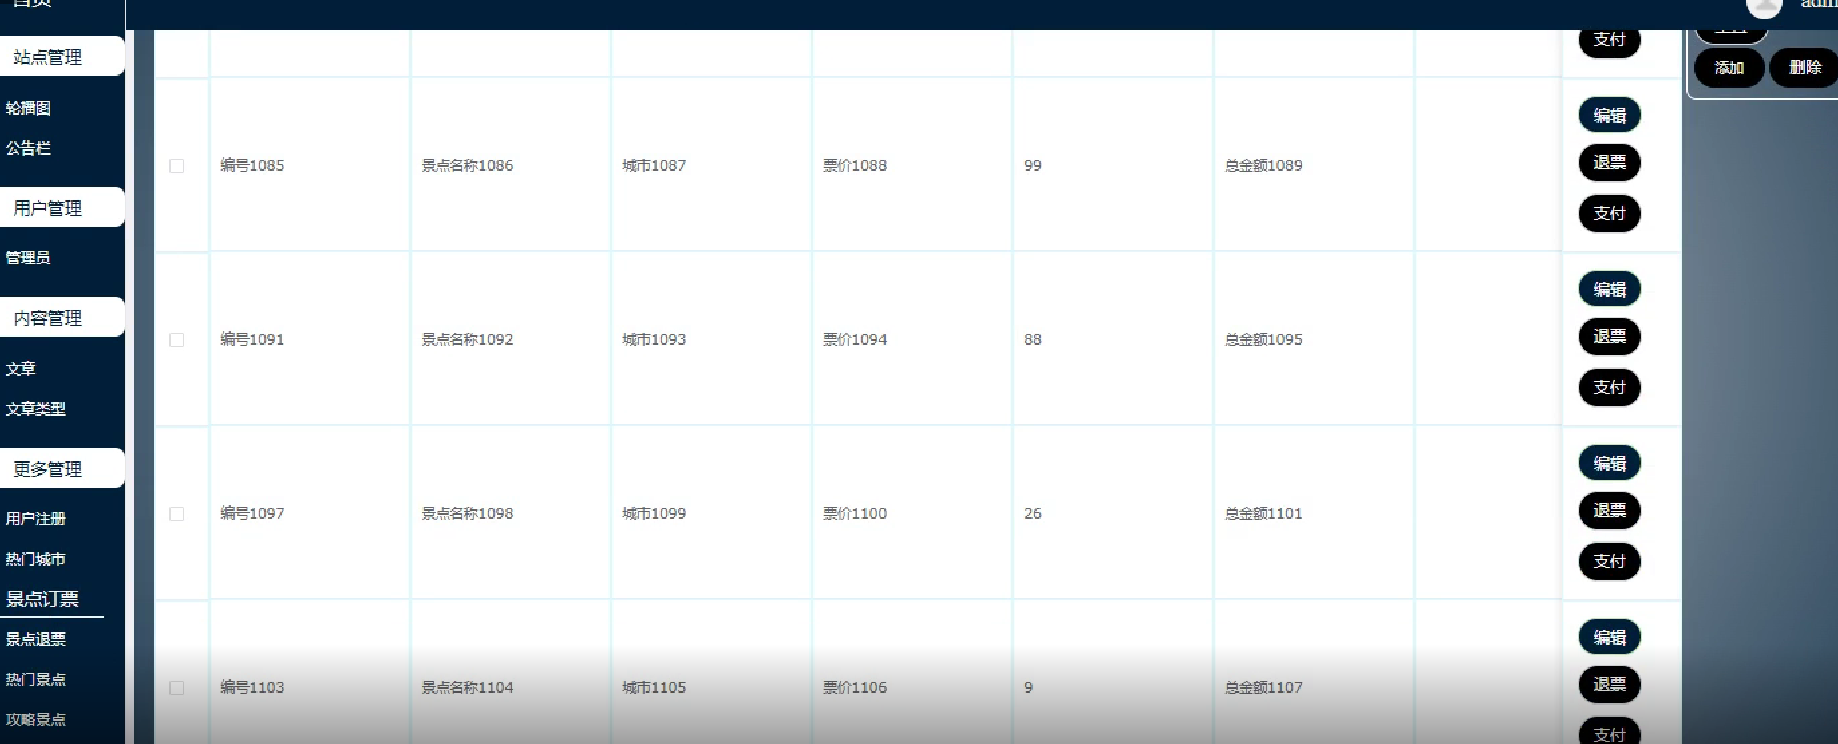Image resolution: width=1838 pixels, height=744 pixels.
Task: Click 退票 for row 编号1103
Action: click(x=1610, y=685)
